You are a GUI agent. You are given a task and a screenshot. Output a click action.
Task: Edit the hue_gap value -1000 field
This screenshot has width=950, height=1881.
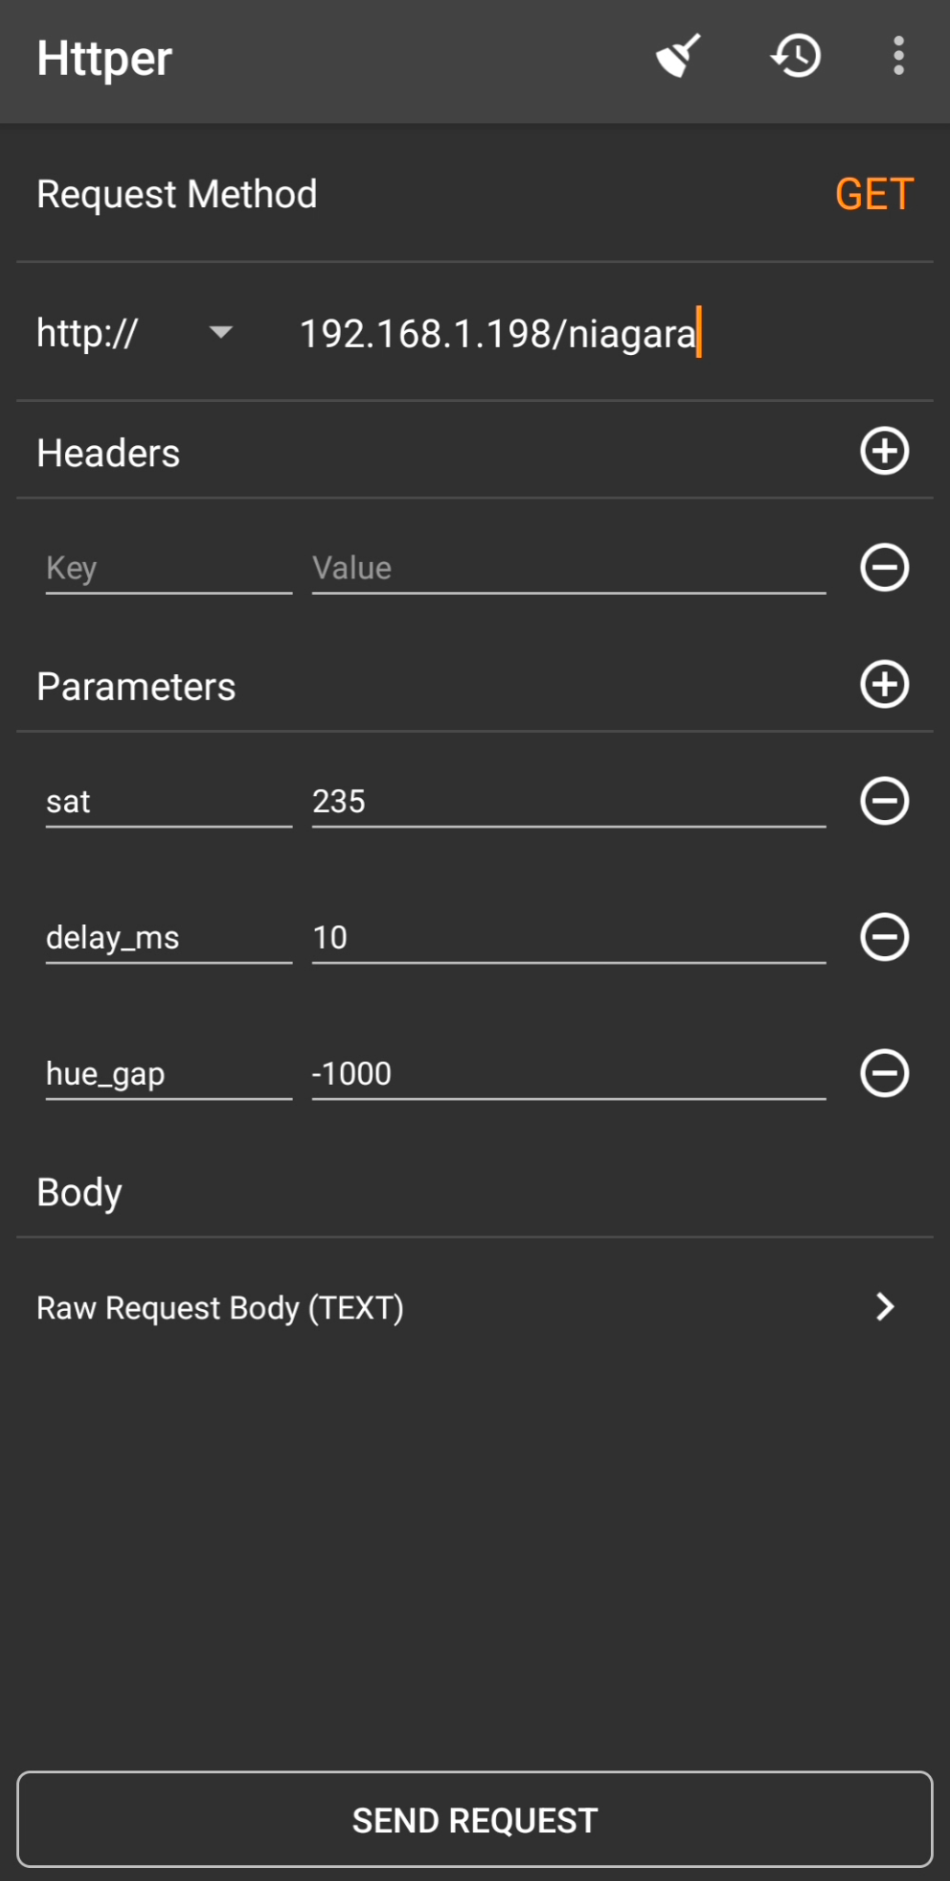click(568, 1073)
